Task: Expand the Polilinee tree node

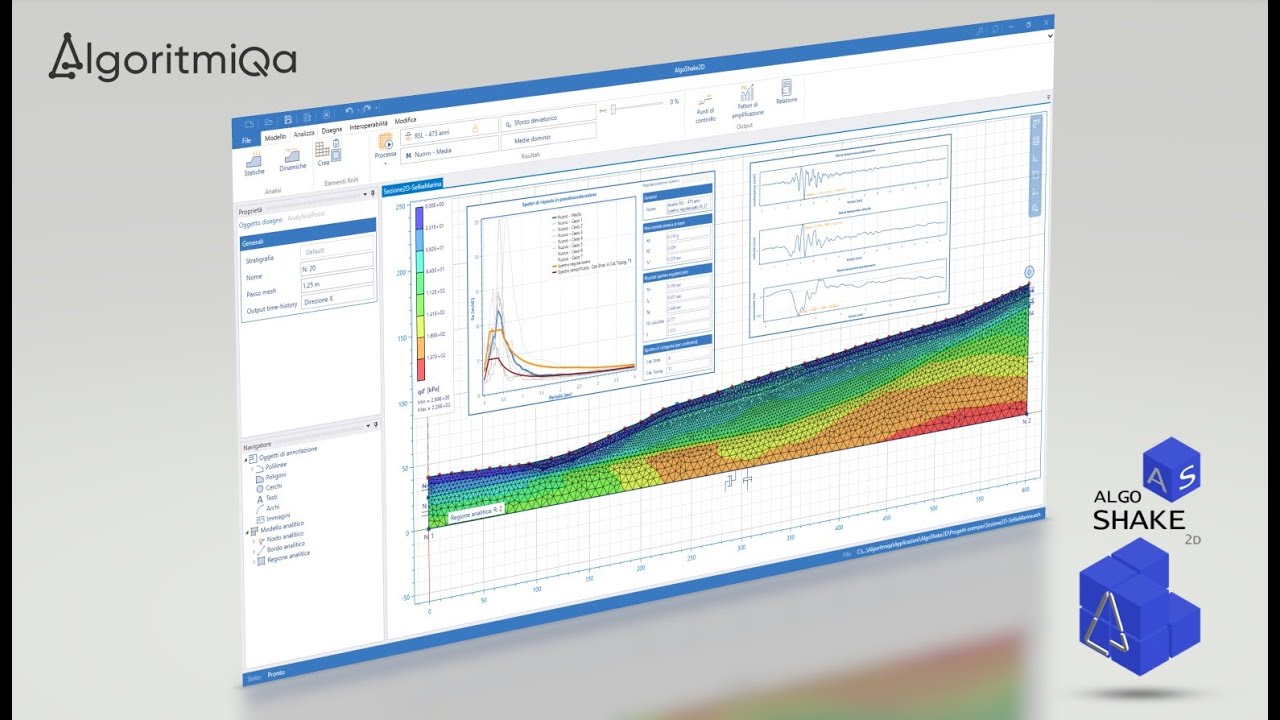Action: (x=253, y=468)
